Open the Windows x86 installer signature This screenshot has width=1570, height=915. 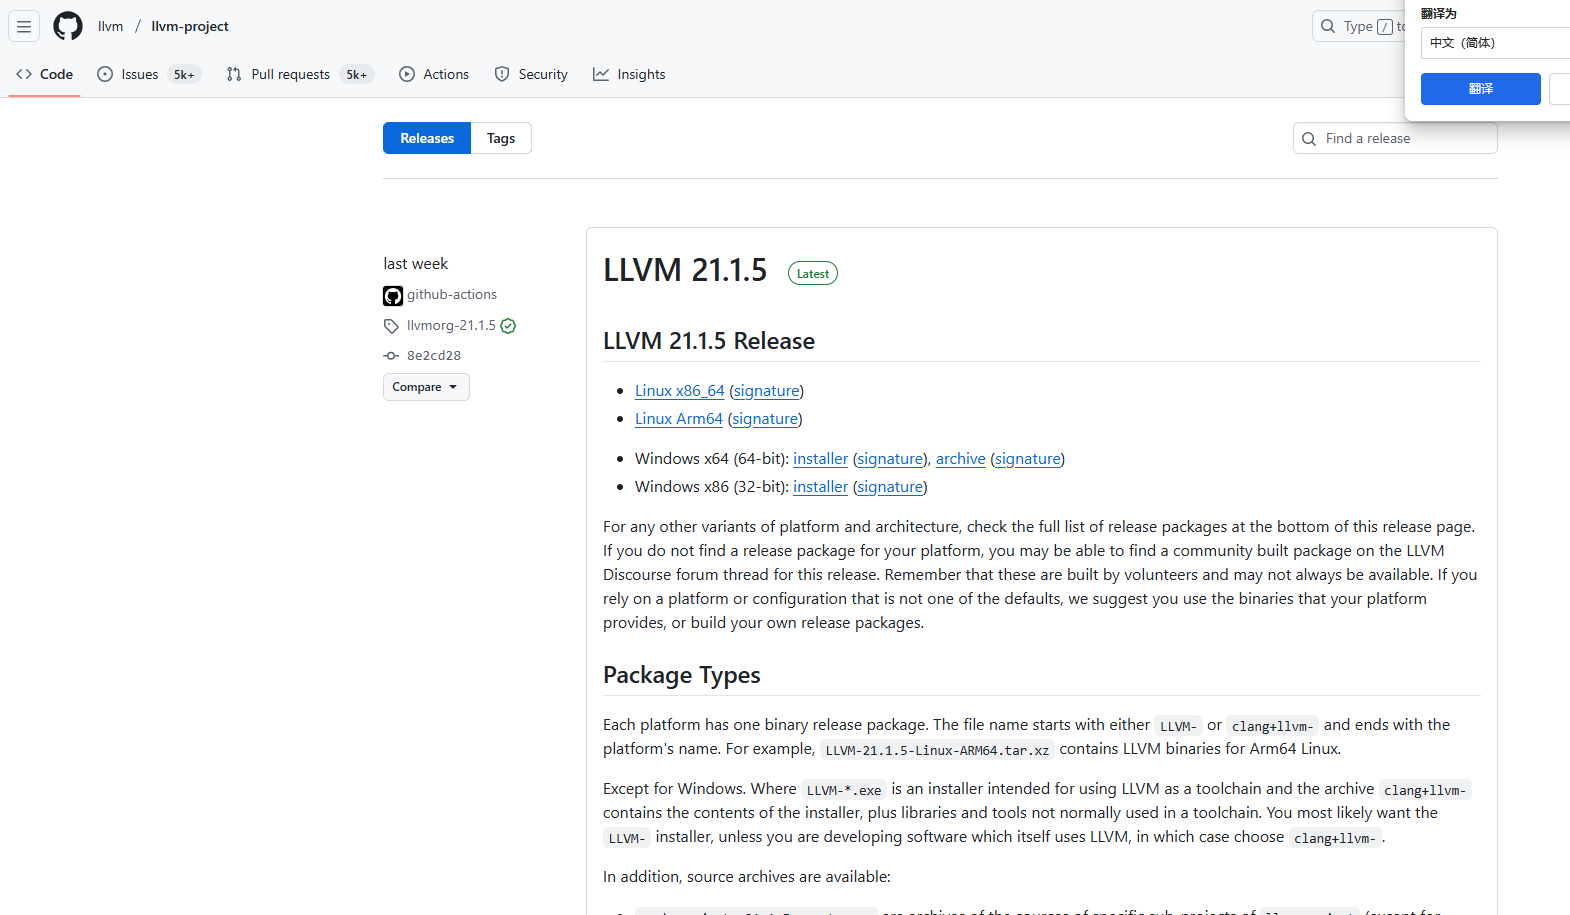(x=890, y=487)
